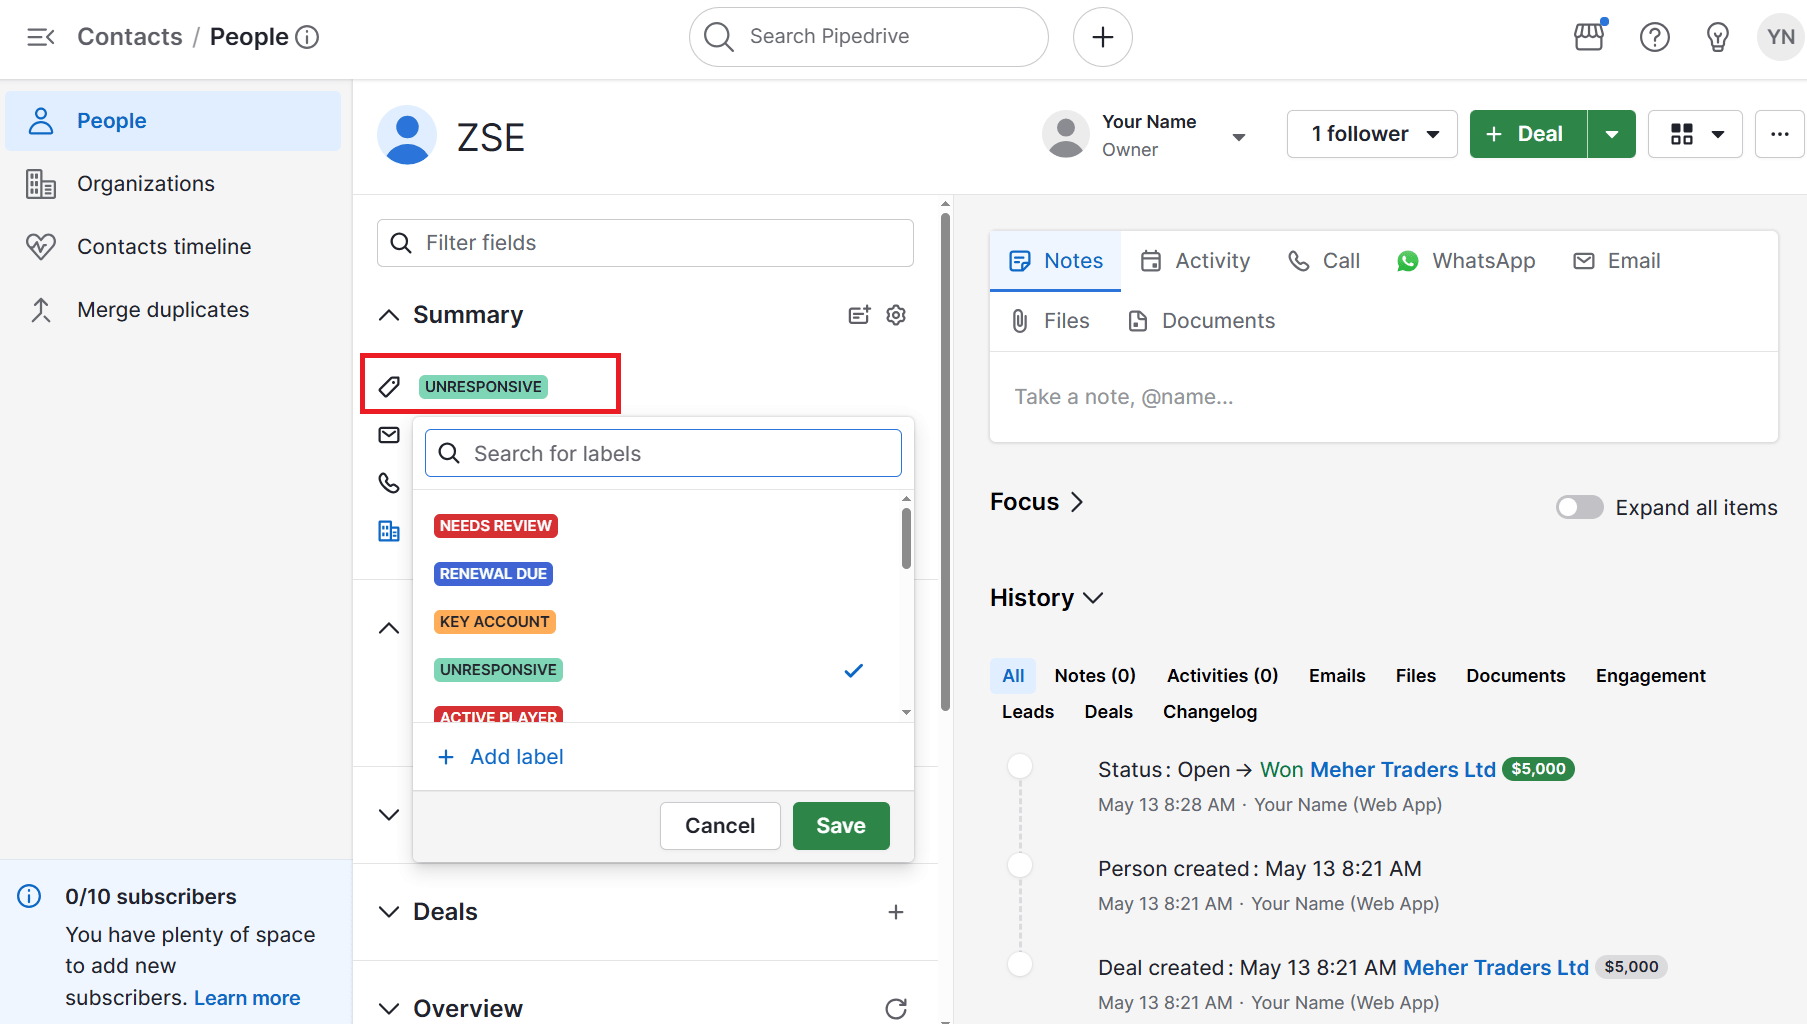
Task: Click the Organizations building icon in the sidebar
Action: tap(41, 184)
